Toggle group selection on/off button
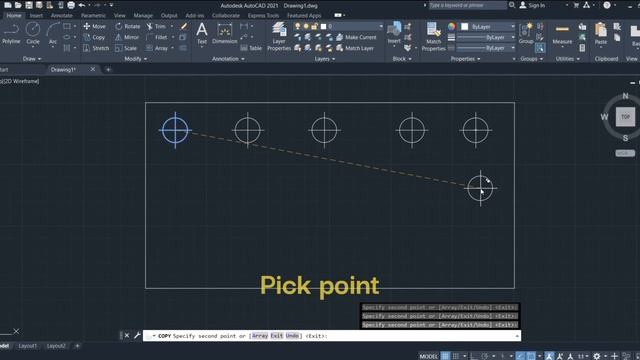640x360 pixels. click(540, 48)
